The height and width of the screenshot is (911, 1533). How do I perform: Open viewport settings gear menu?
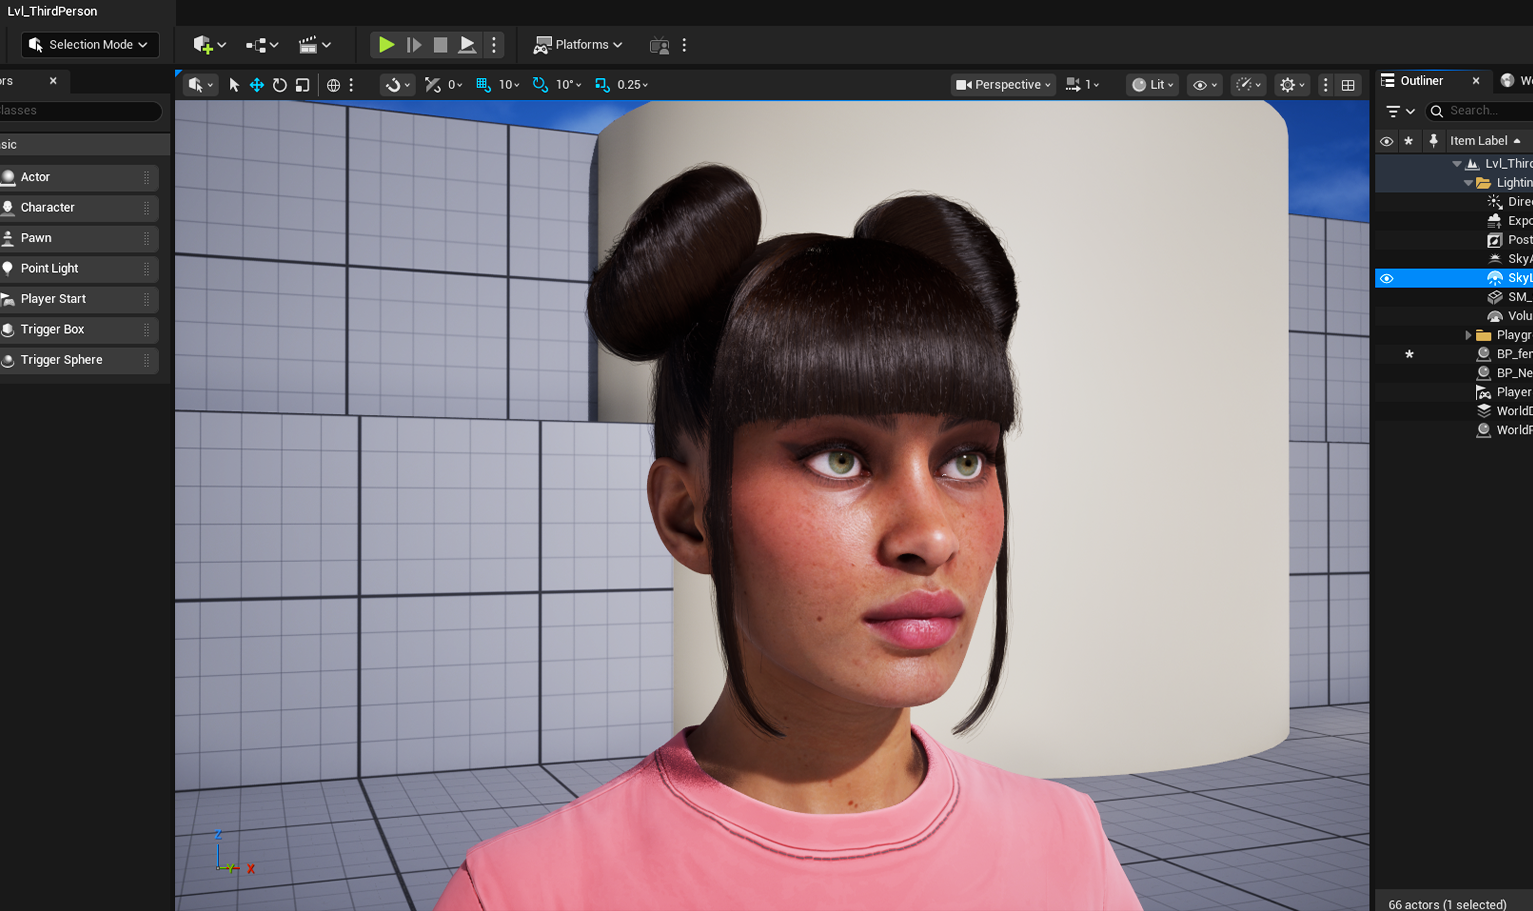[1292, 85]
